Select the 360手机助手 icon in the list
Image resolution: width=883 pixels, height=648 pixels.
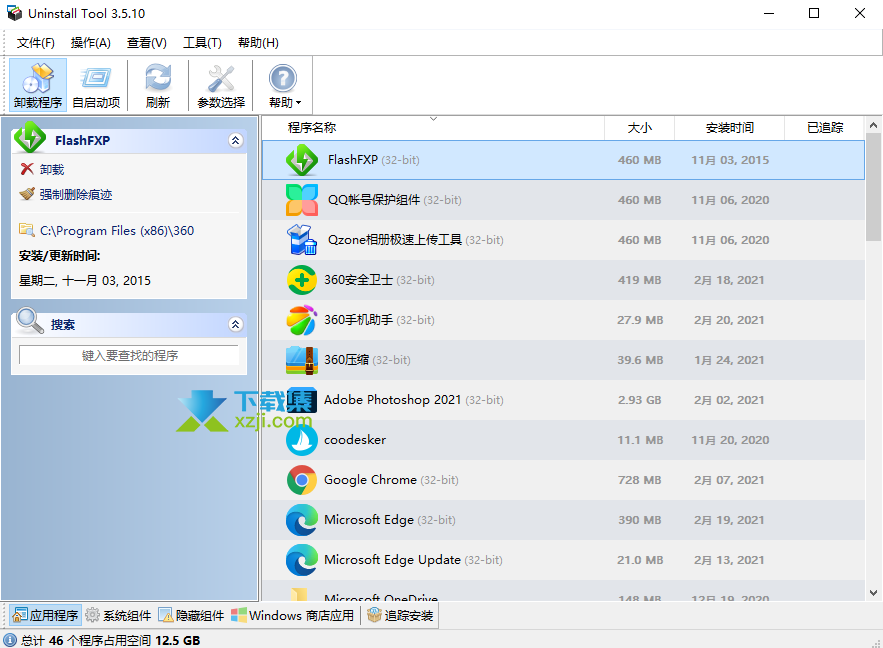[x=302, y=320]
